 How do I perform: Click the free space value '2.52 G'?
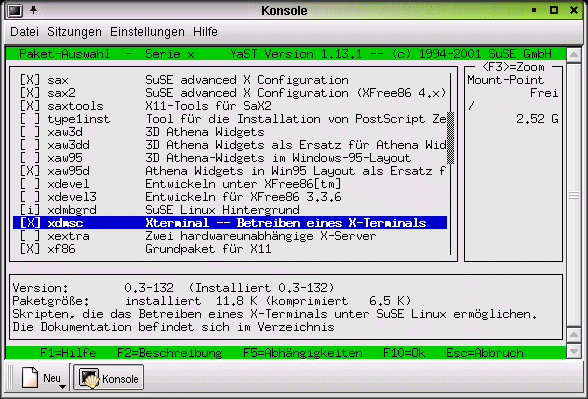537,119
